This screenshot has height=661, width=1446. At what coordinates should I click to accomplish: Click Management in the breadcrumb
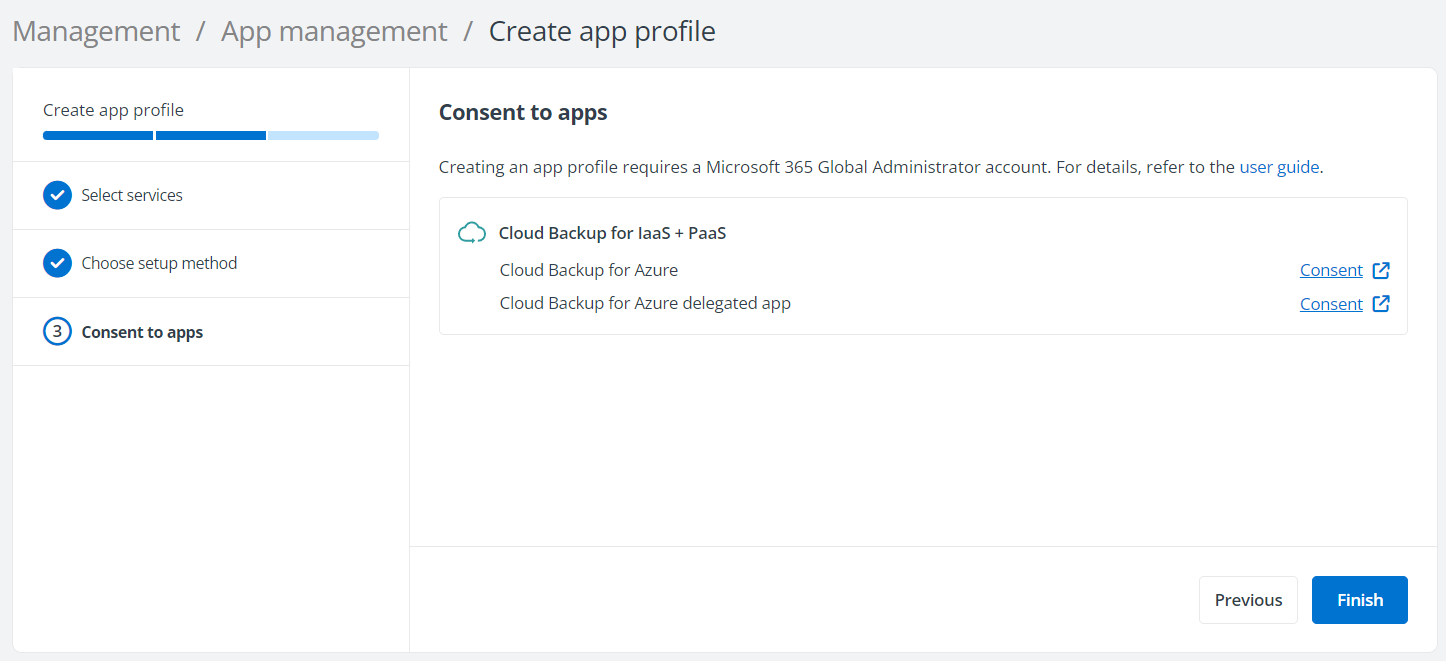[x=95, y=31]
